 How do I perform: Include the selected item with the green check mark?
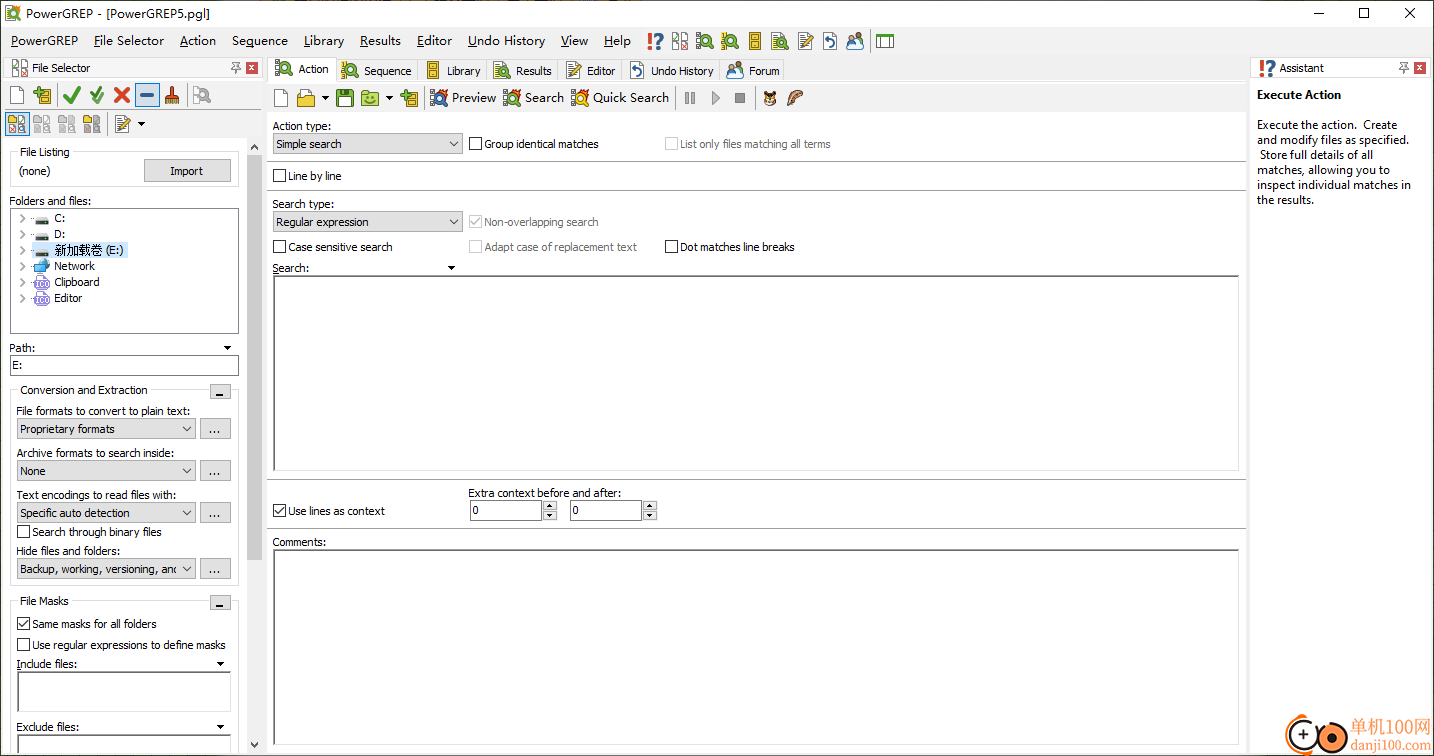click(71, 95)
